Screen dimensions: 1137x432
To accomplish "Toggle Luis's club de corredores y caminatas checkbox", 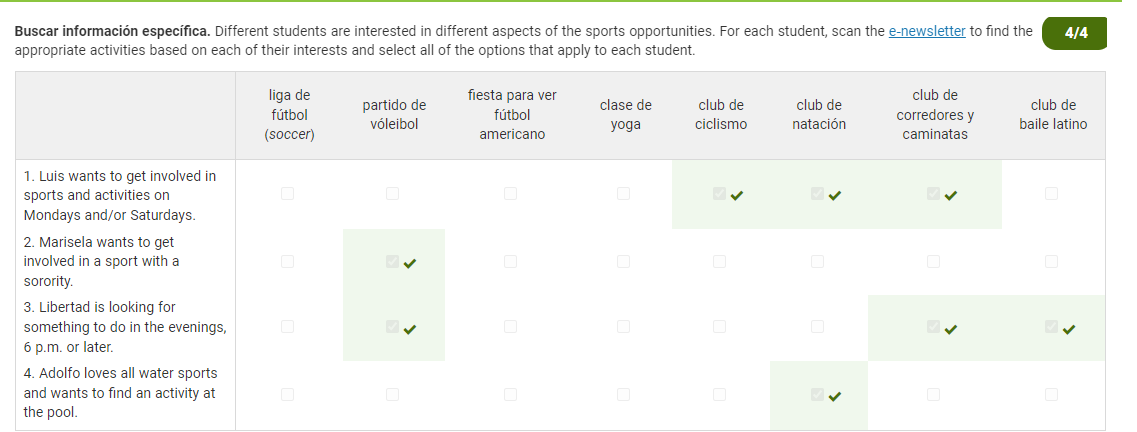I will [x=933, y=194].
